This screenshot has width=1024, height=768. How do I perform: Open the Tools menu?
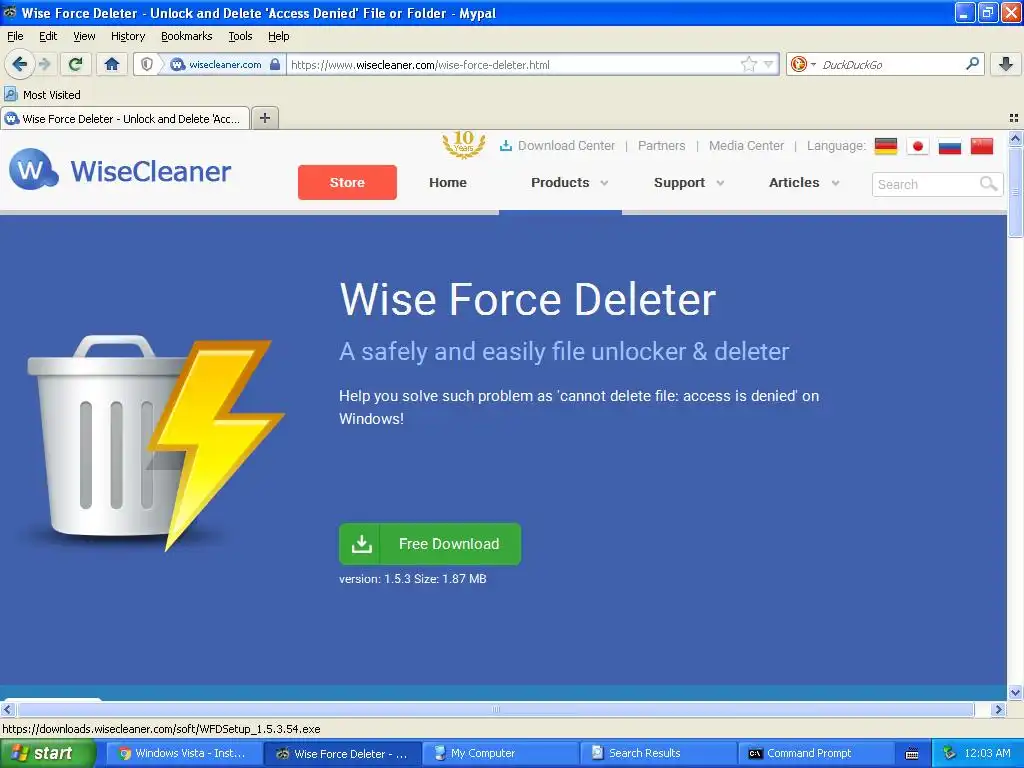[240, 36]
